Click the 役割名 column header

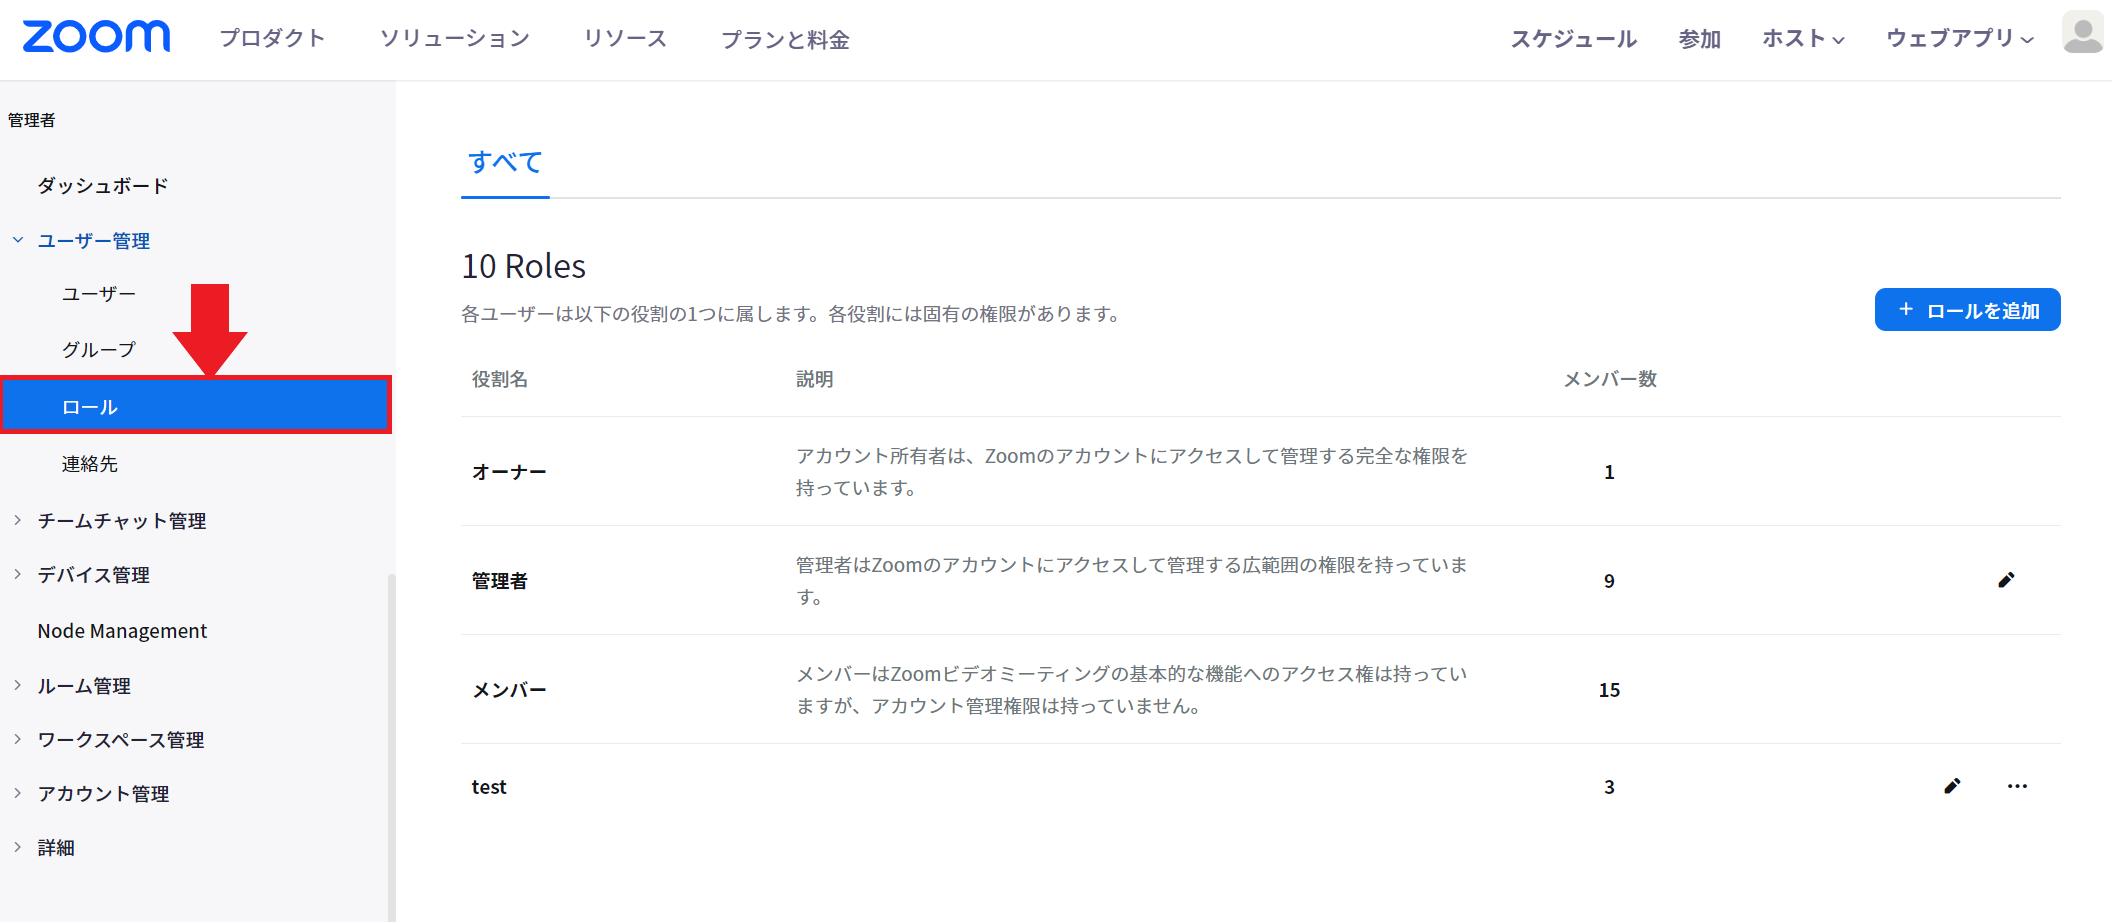pos(500,379)
